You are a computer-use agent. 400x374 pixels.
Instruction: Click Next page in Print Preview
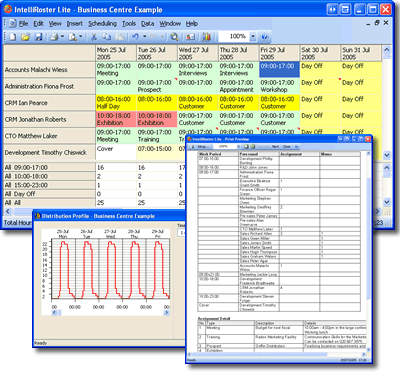click(275, 146)
